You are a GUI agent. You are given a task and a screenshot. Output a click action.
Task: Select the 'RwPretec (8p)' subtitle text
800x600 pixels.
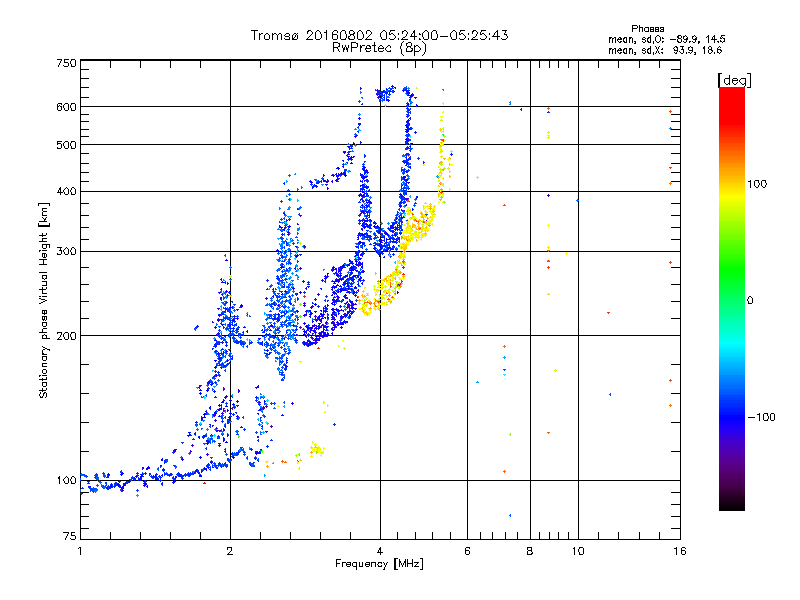[379, 48]
